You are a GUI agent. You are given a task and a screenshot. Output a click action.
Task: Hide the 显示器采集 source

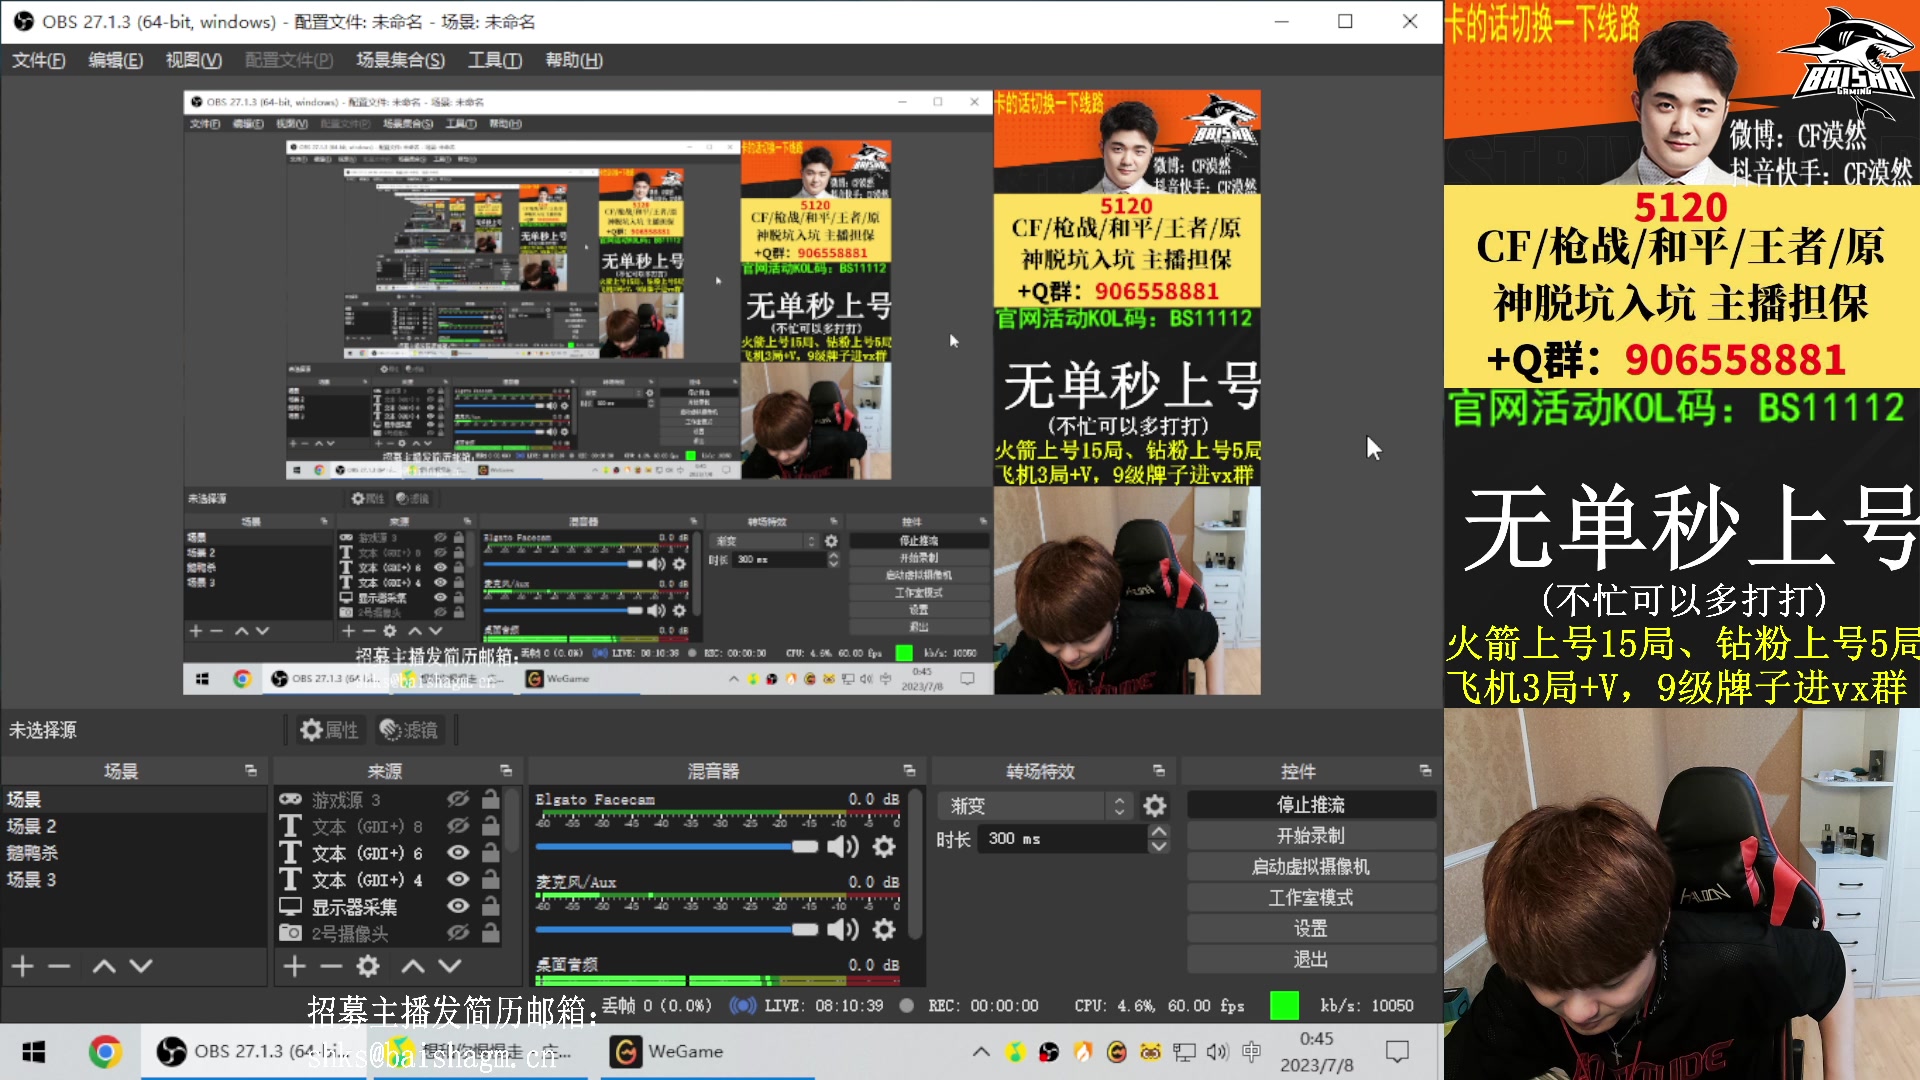pos(458,906)
